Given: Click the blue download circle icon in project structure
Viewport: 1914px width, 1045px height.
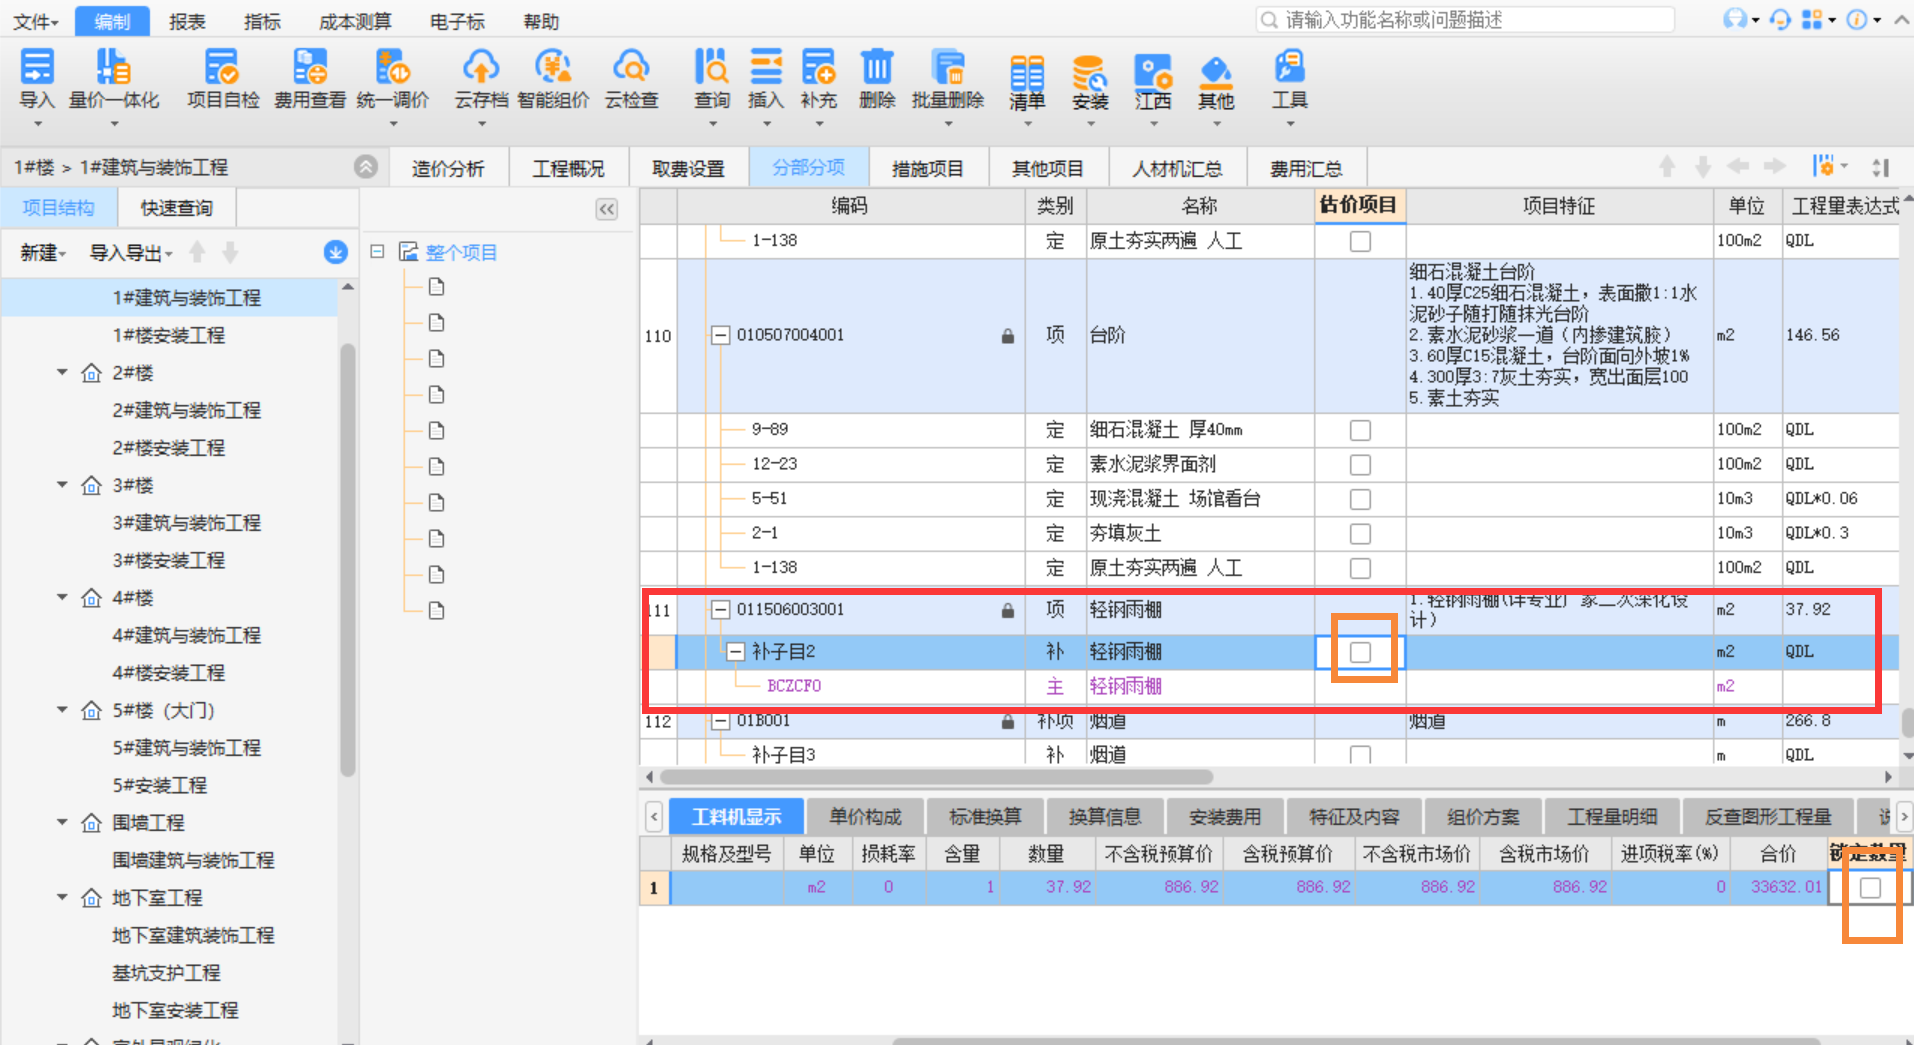Looking at the screenshot, I should click(335, 252).
